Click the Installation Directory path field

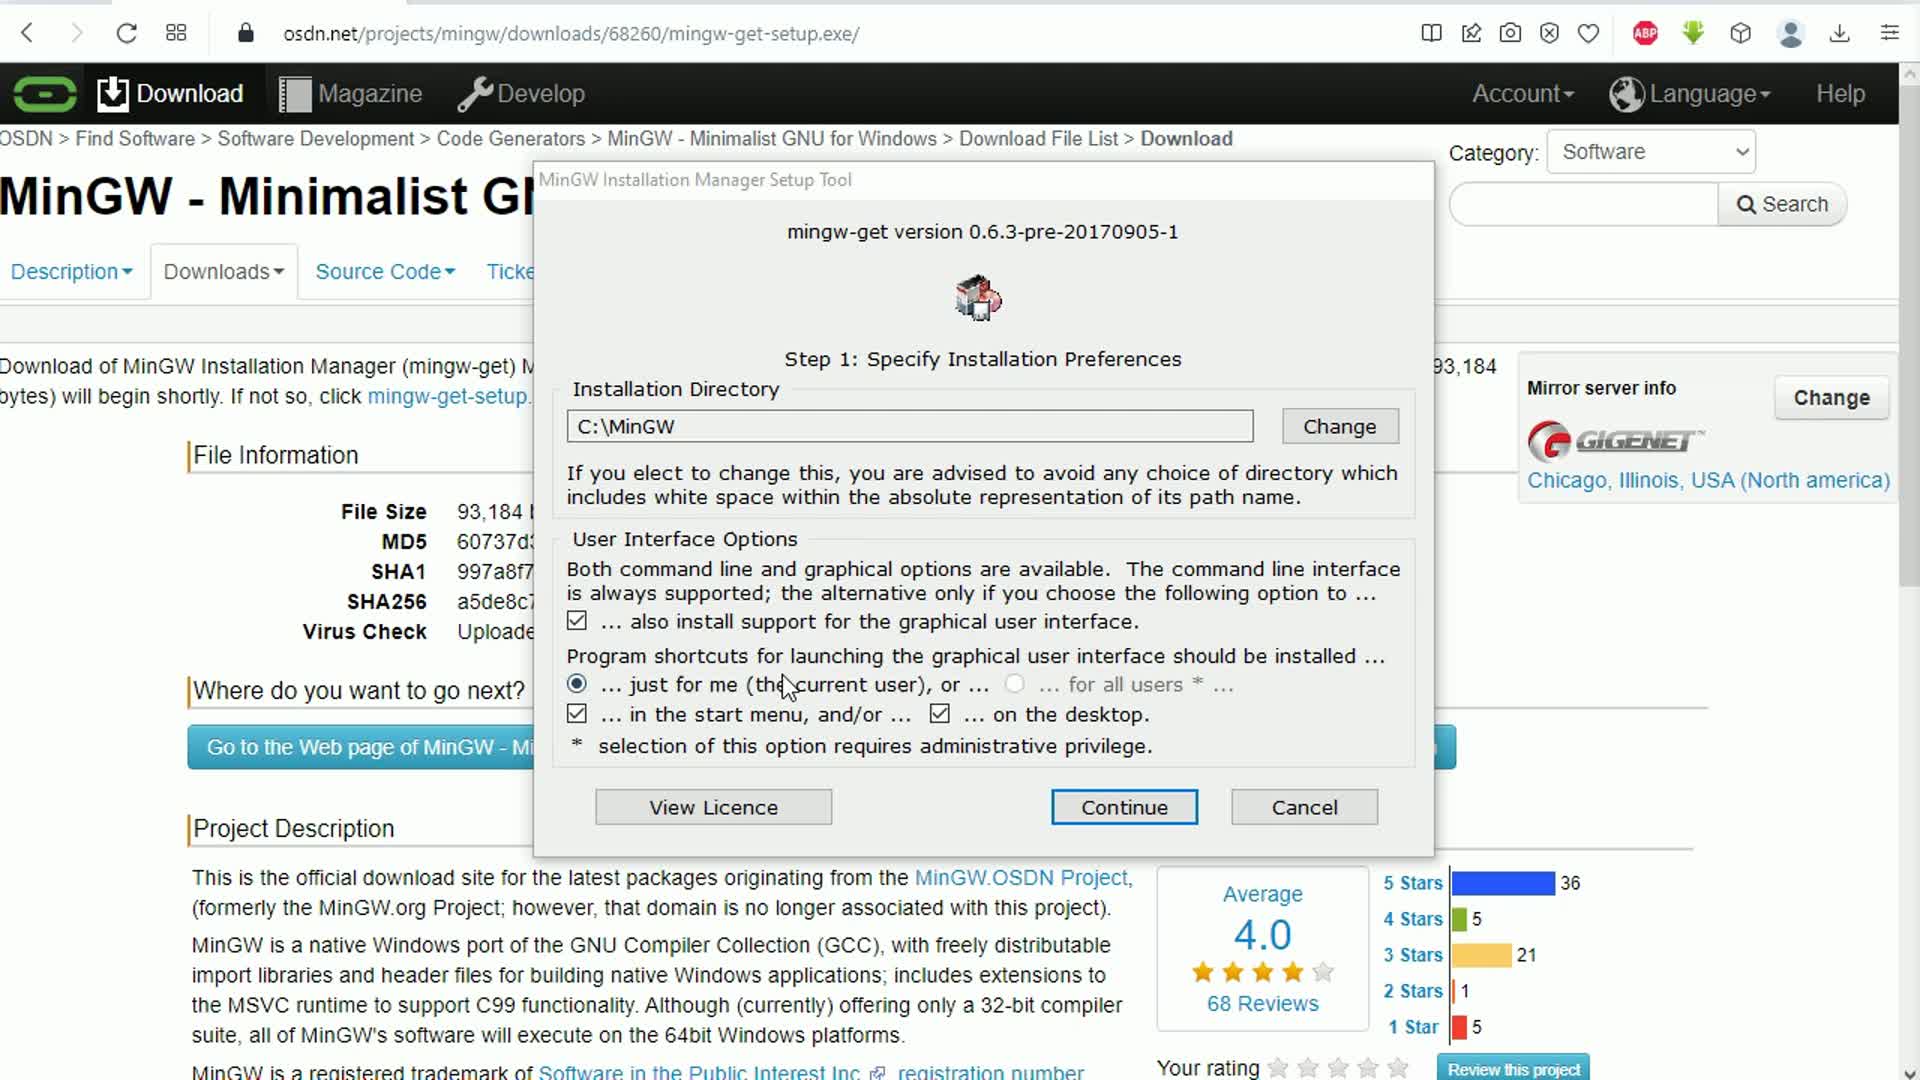point(909,426)
